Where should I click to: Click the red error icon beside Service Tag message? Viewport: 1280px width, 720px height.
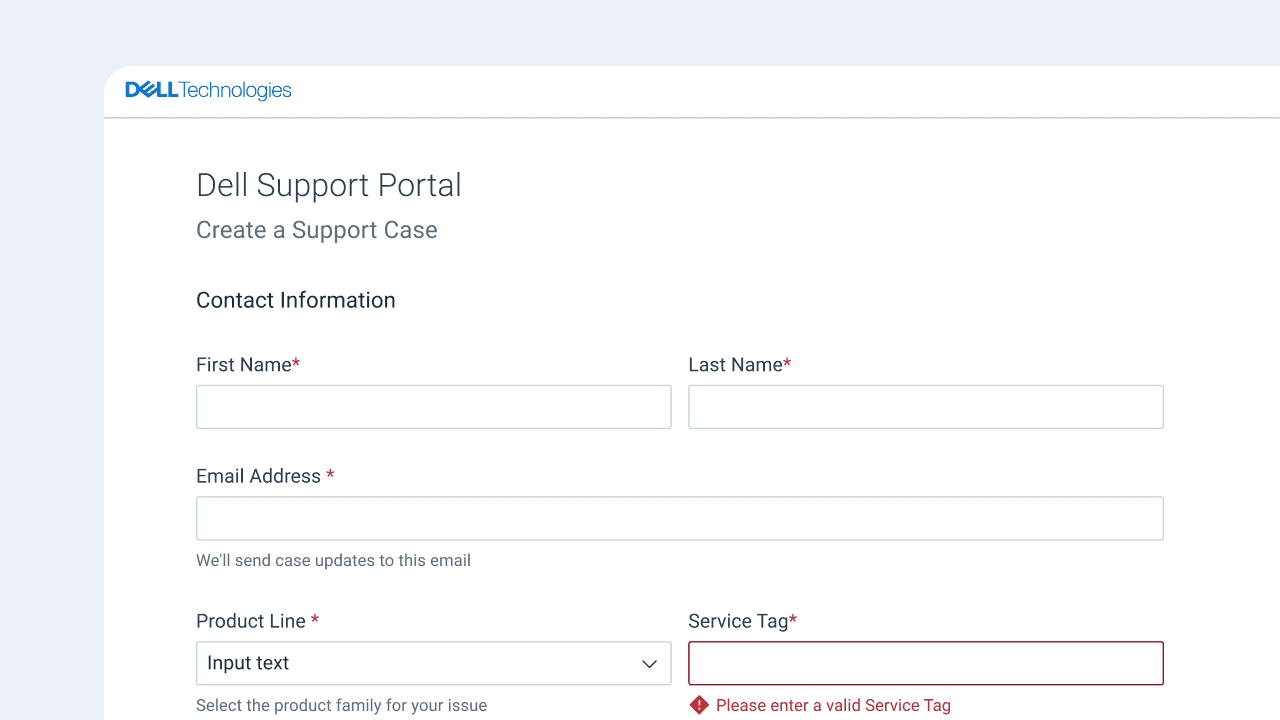[699, 705]
